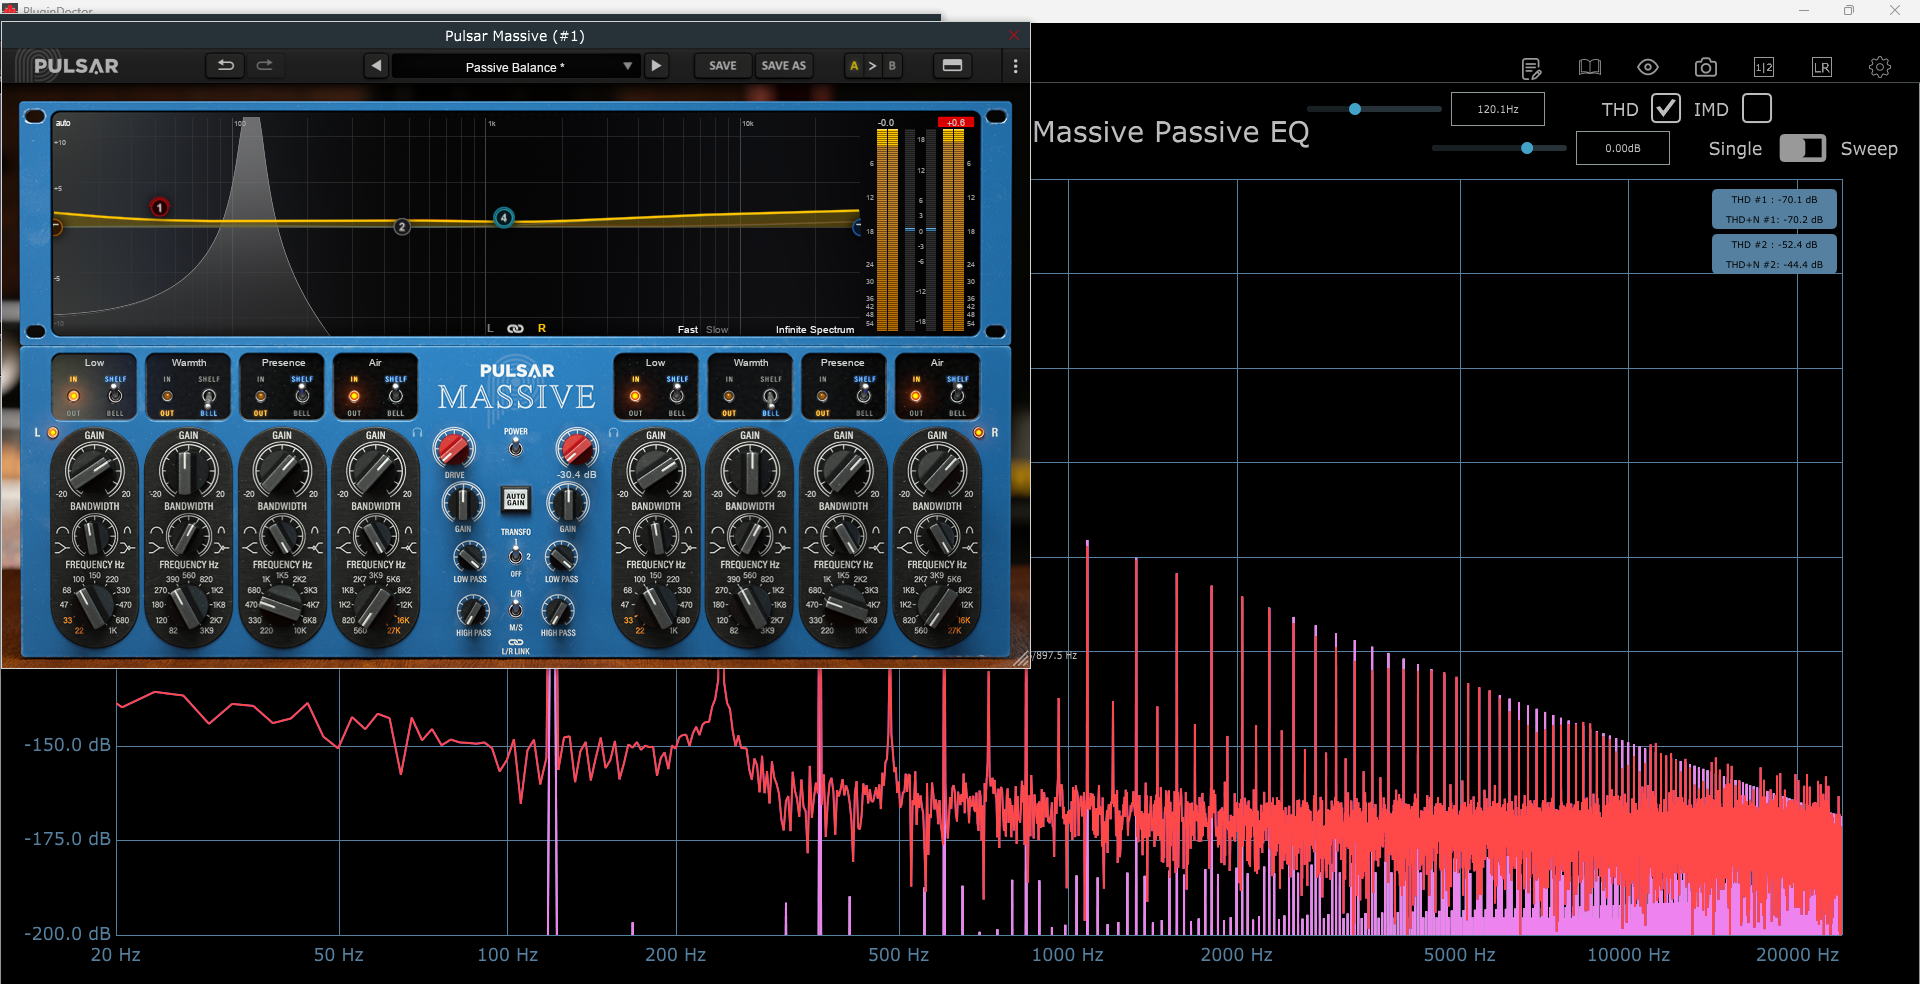Copy A to B arrow button
This screenshot has height=984, width=1920.
[872, 66]
